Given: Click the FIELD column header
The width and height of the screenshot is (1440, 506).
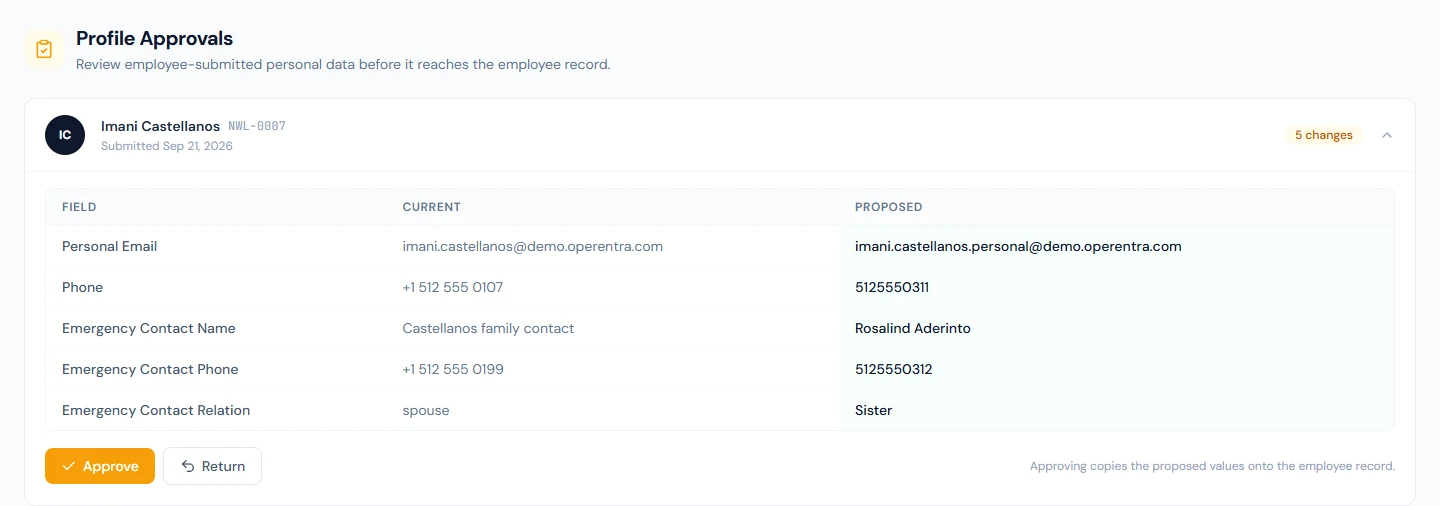Looking at the screenshot, I should tap(79, 207).
